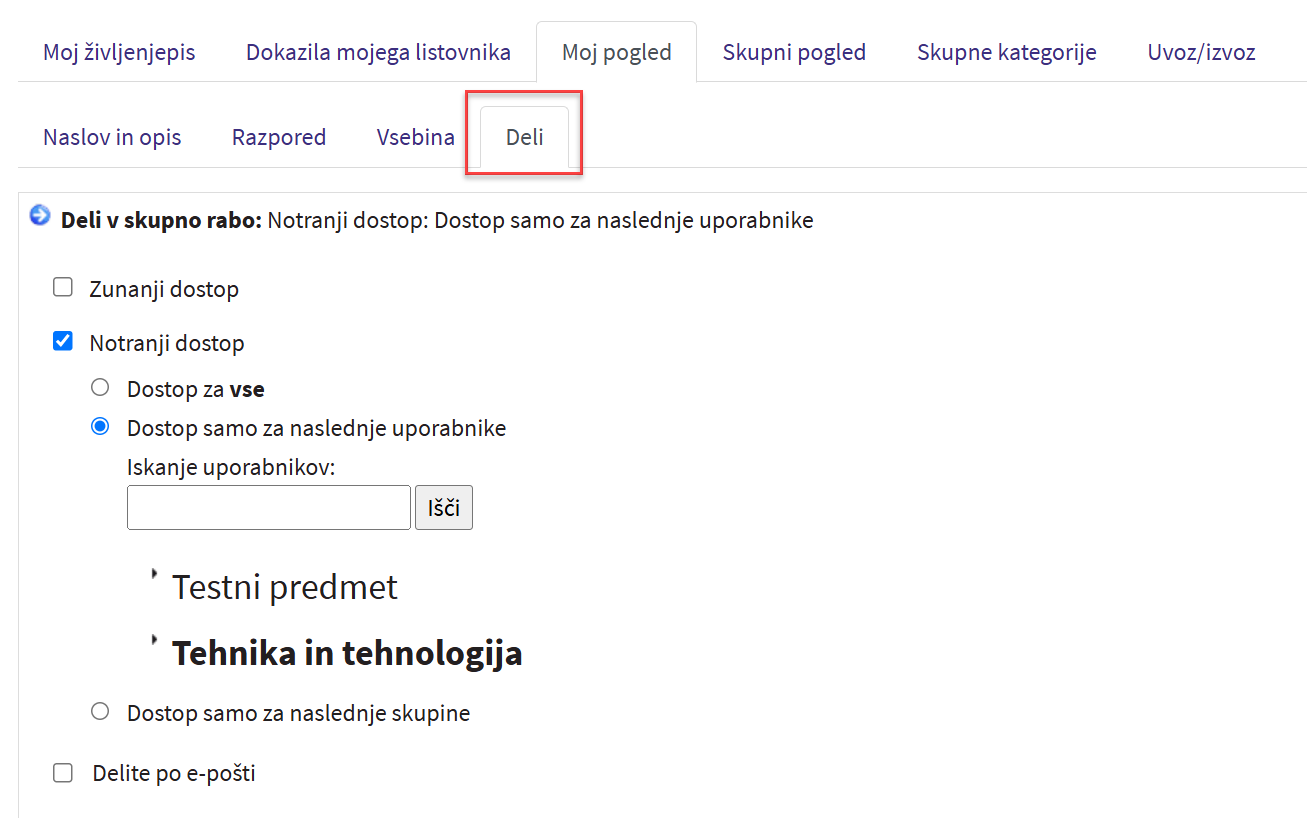Enable the Zunanji dostop checkbox
The height and width of the screenshot is (818, 1307).
click(63, 288)
